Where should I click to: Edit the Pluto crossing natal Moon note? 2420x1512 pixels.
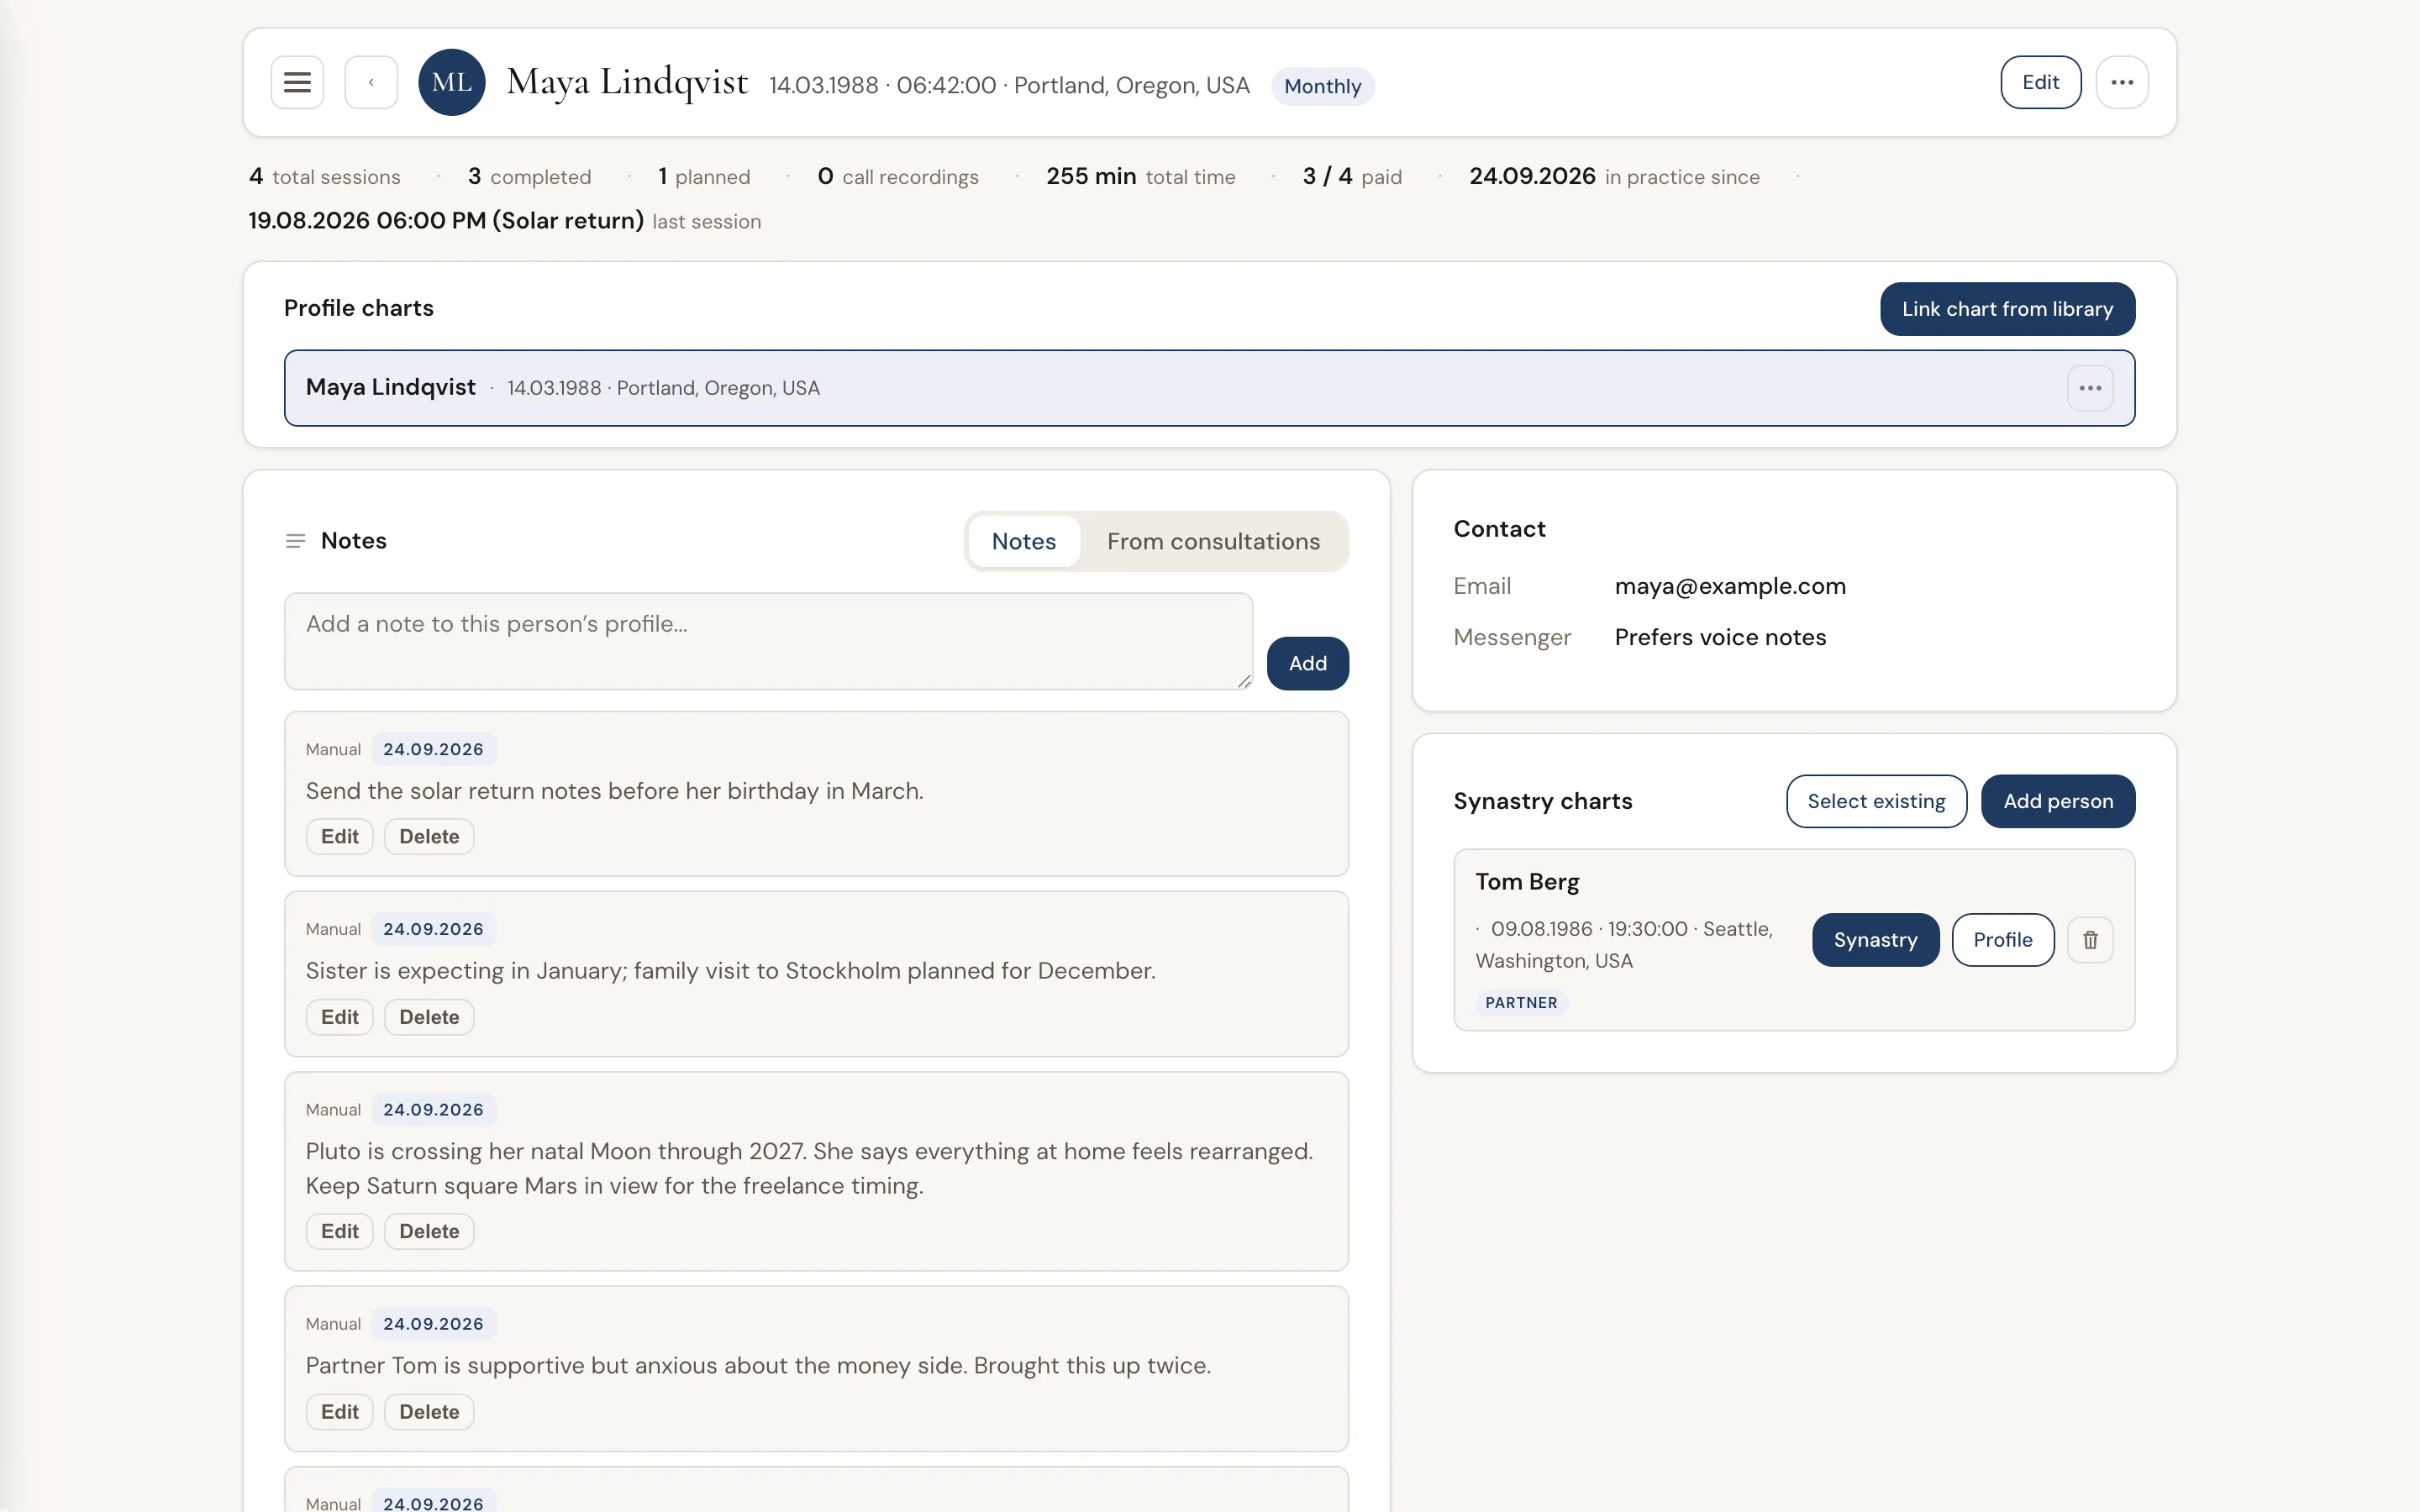[339, 1231]
